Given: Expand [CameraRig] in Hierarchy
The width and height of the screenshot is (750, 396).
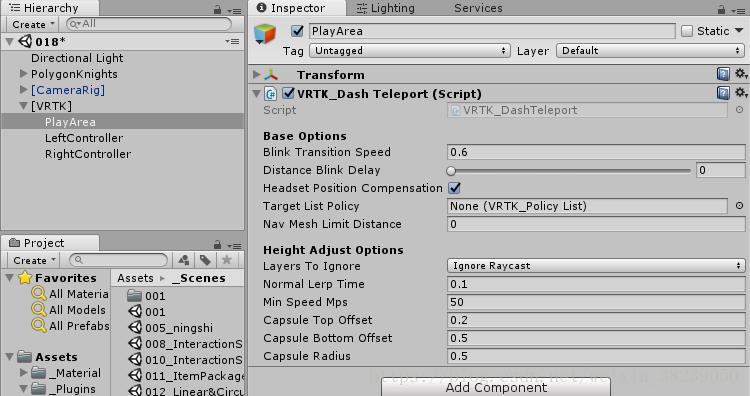Looking at the screenshot, I should point(23,89).
